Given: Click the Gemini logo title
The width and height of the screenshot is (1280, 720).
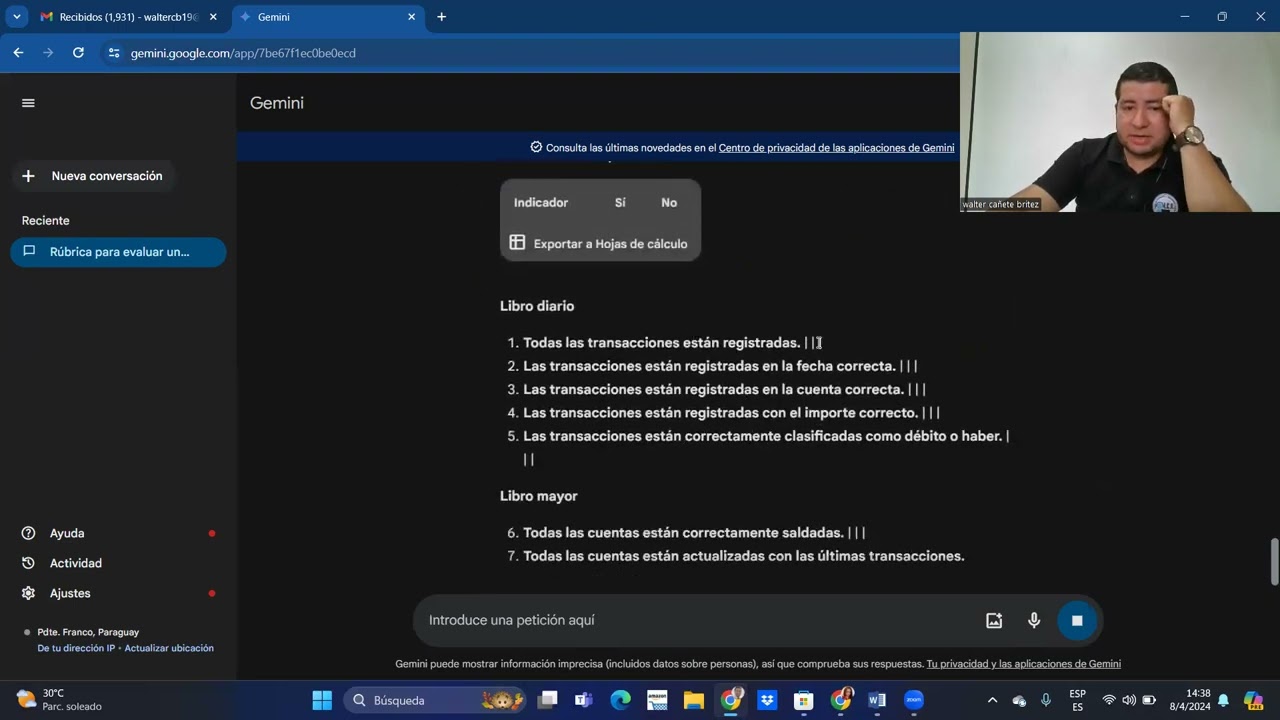Looking at the screenshot, I should tap(277, 103).
